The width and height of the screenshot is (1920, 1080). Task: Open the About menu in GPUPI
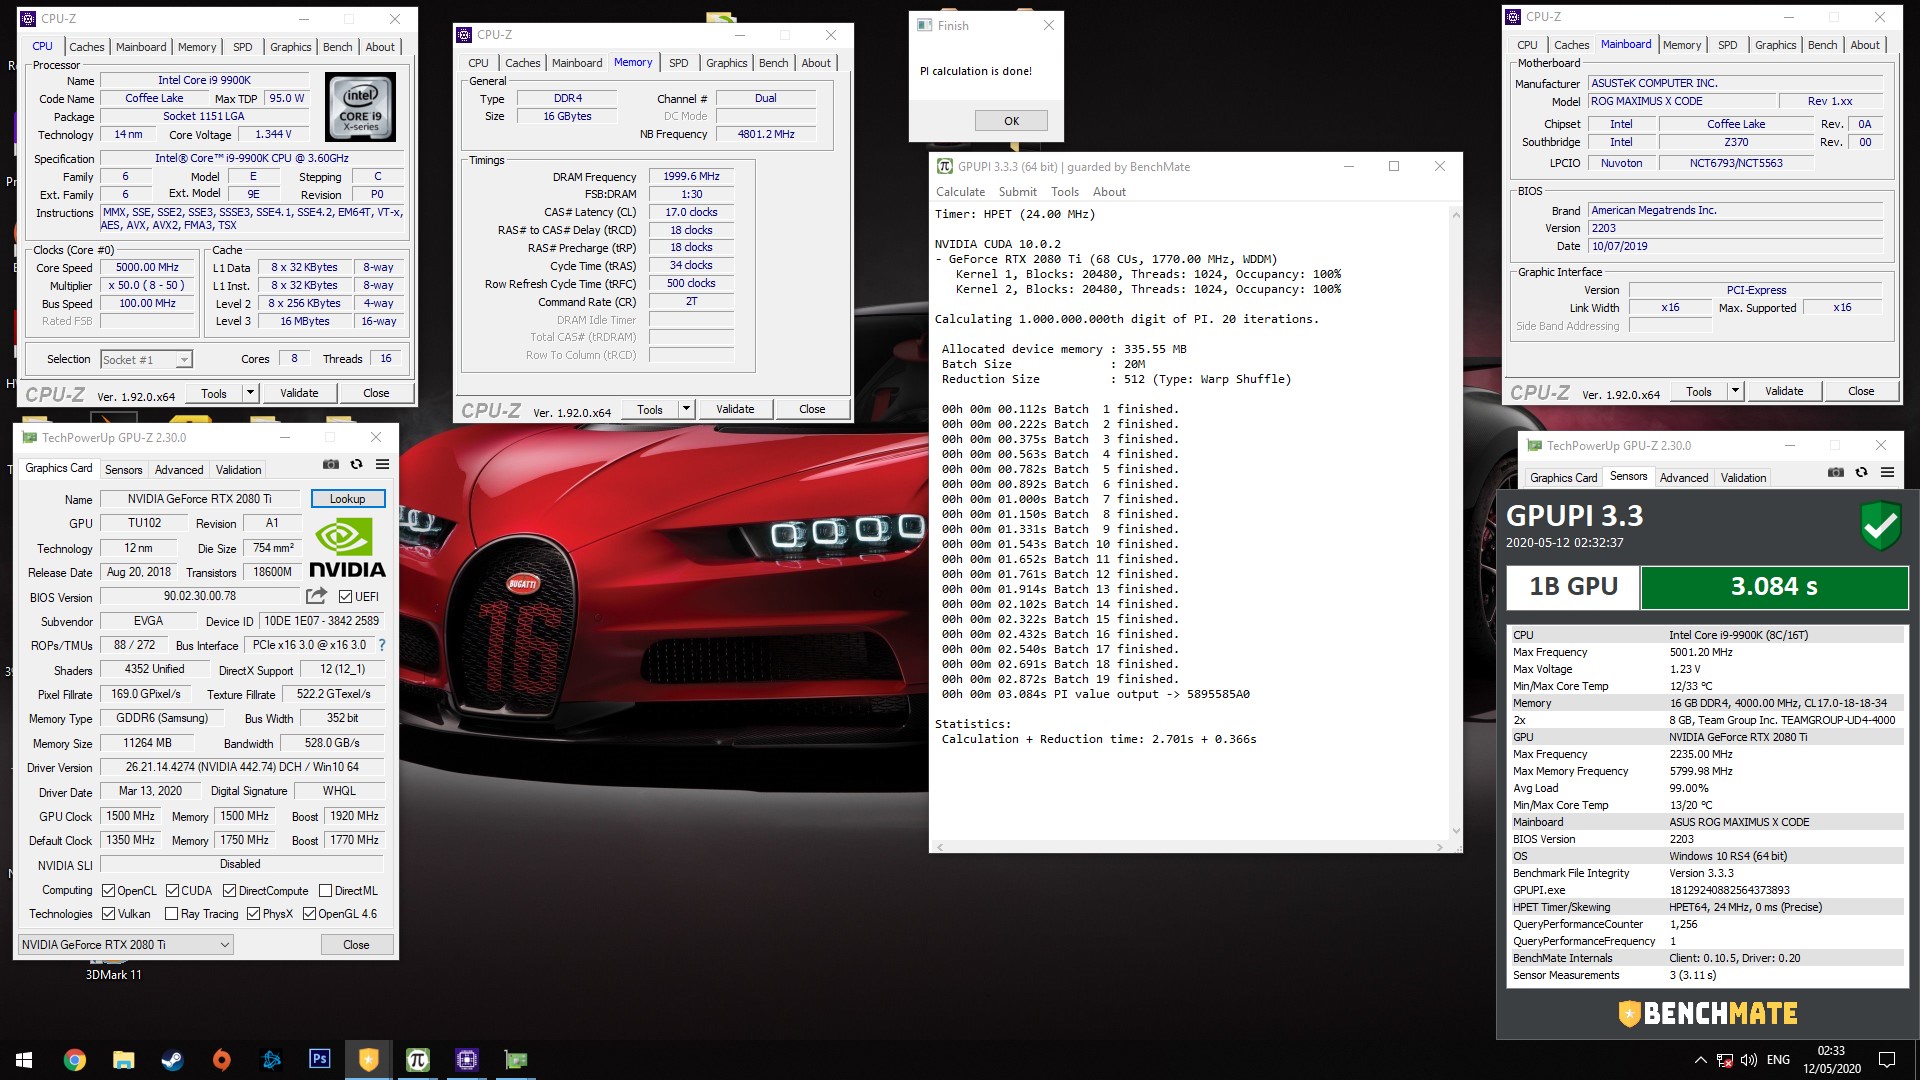1109,192
